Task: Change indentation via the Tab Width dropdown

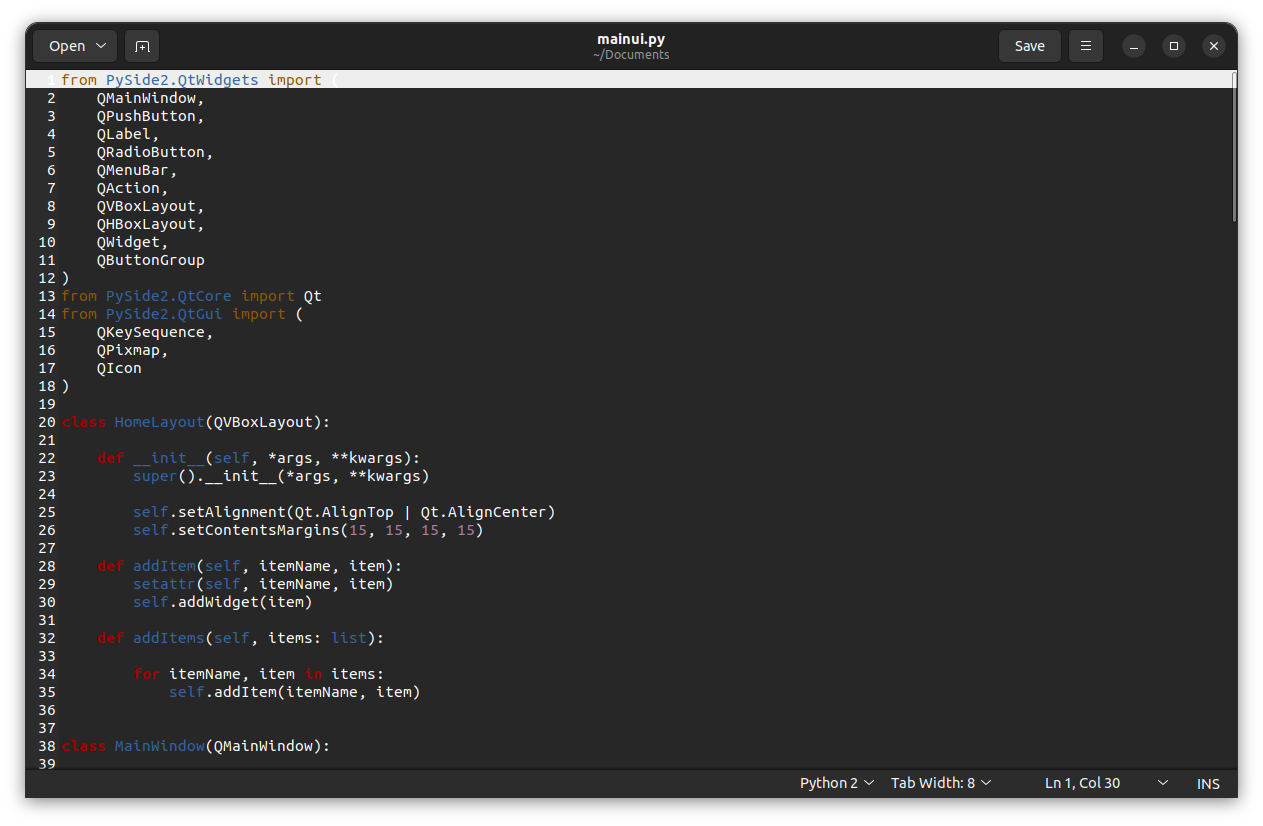Action: coord(940,783)
